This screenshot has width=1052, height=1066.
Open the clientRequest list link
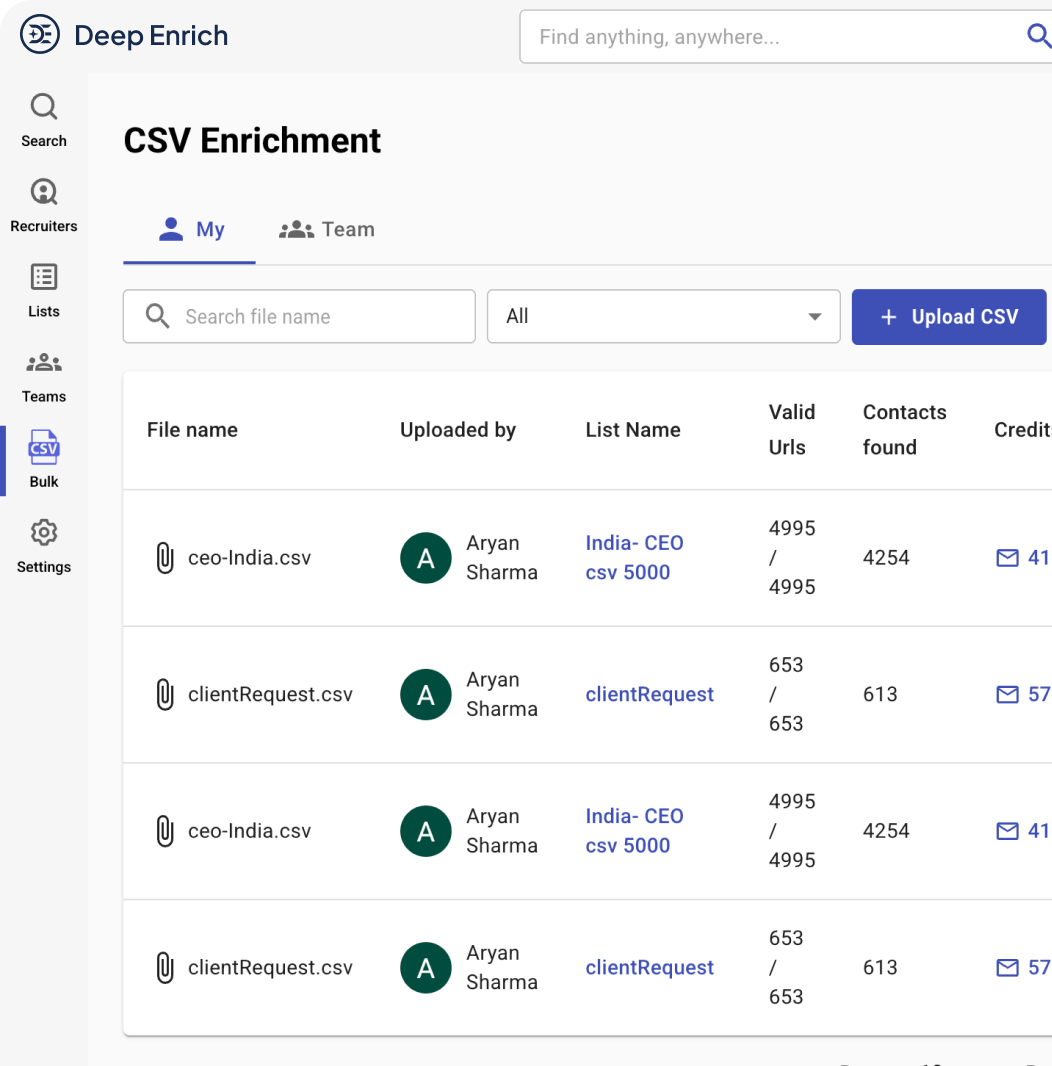pos(649,694)
